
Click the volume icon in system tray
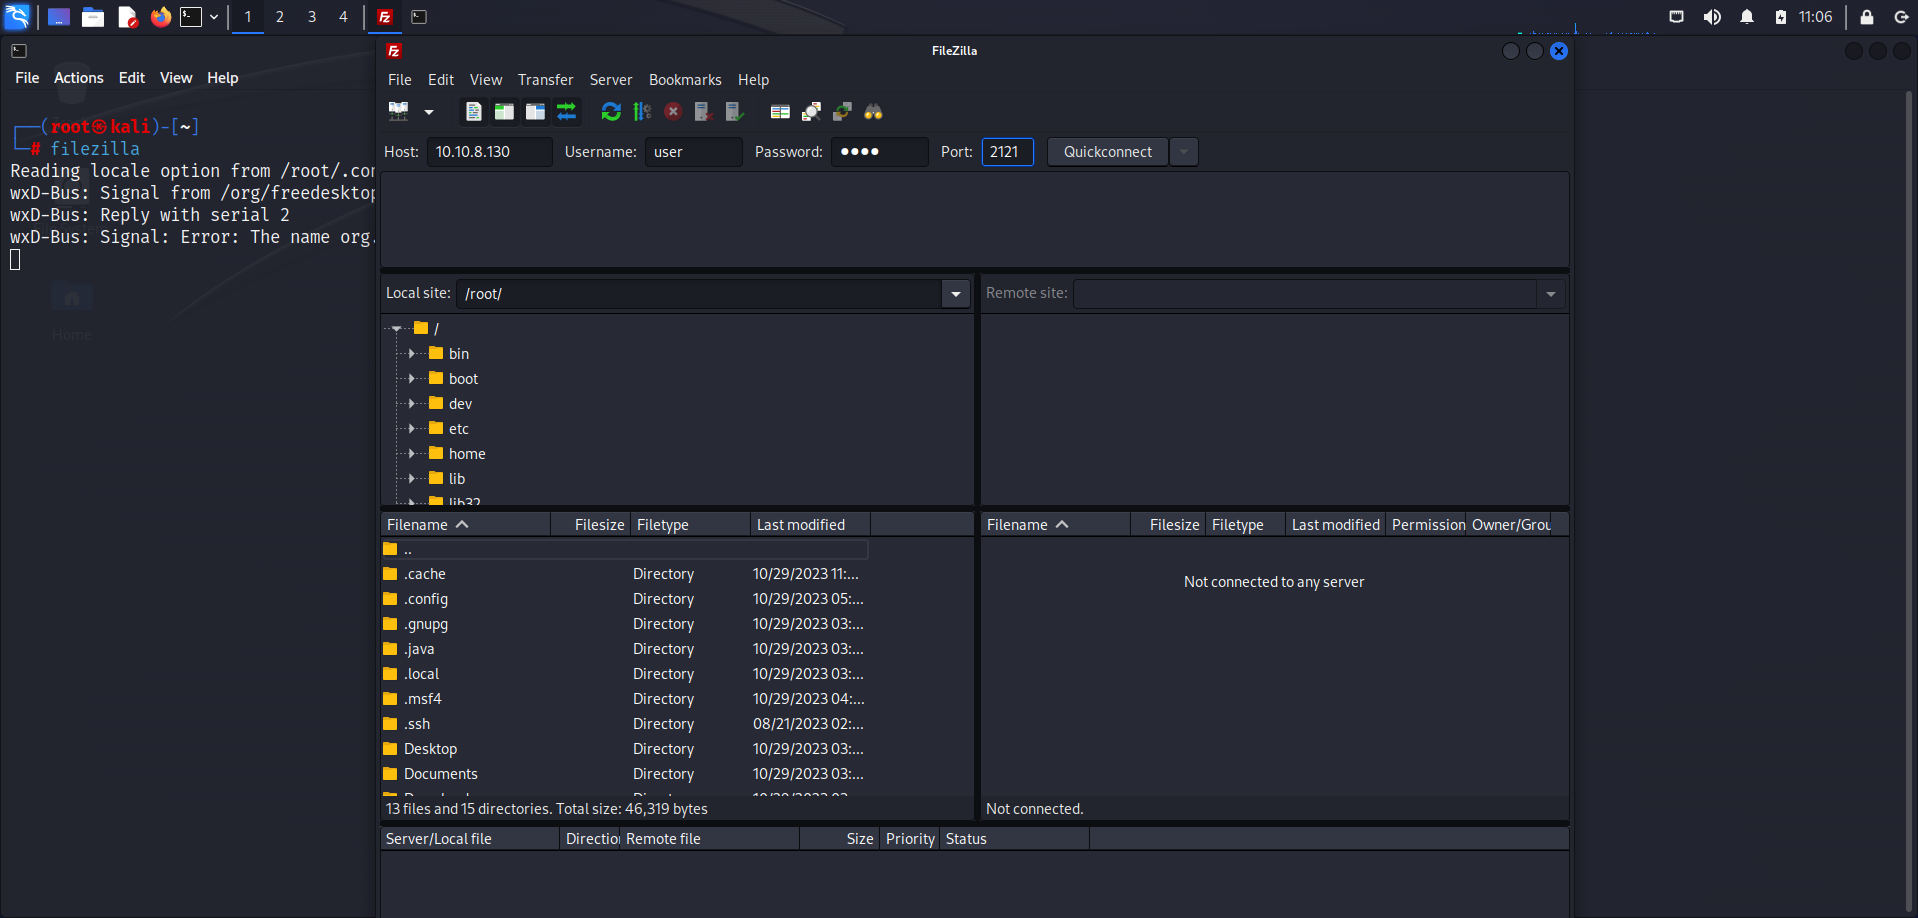[x=1712, y=17]
